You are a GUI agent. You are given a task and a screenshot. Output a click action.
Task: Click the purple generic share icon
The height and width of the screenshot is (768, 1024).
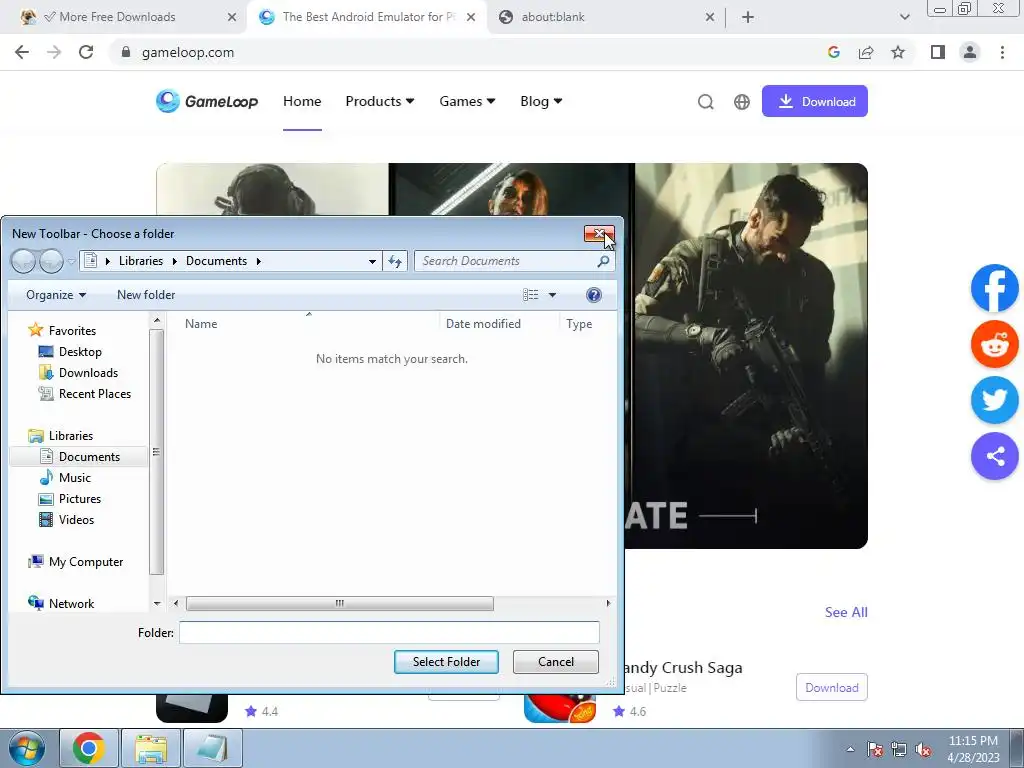(x=995, y=456)
